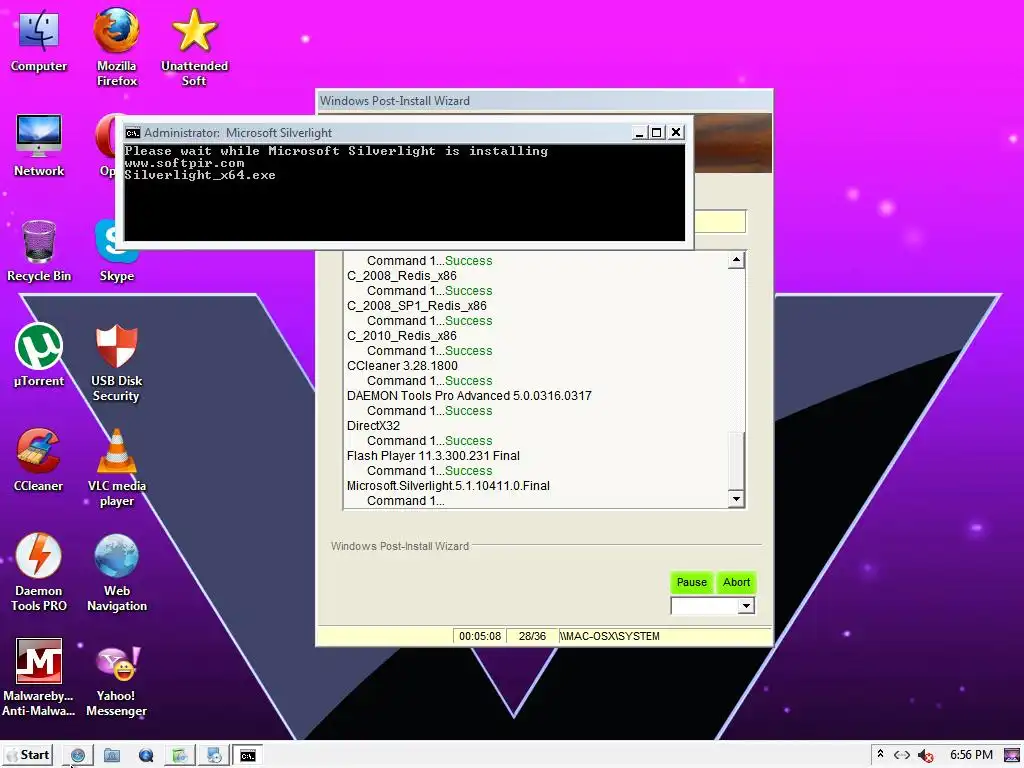Launch µTorrent desktop shortcut
Image resolution: width=1024 pixels, height=768 pixels.
pos(39,355)
